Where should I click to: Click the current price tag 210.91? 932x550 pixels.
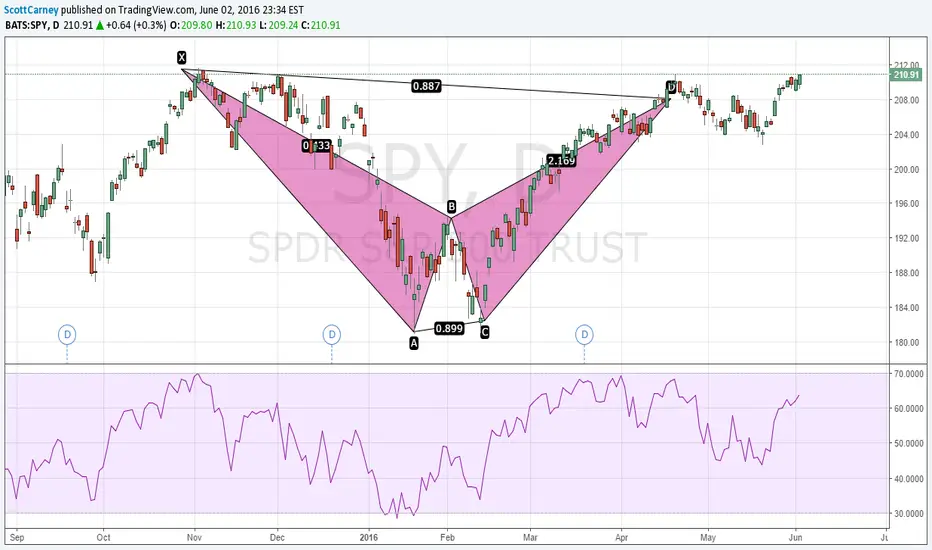(x=906, y=75)
